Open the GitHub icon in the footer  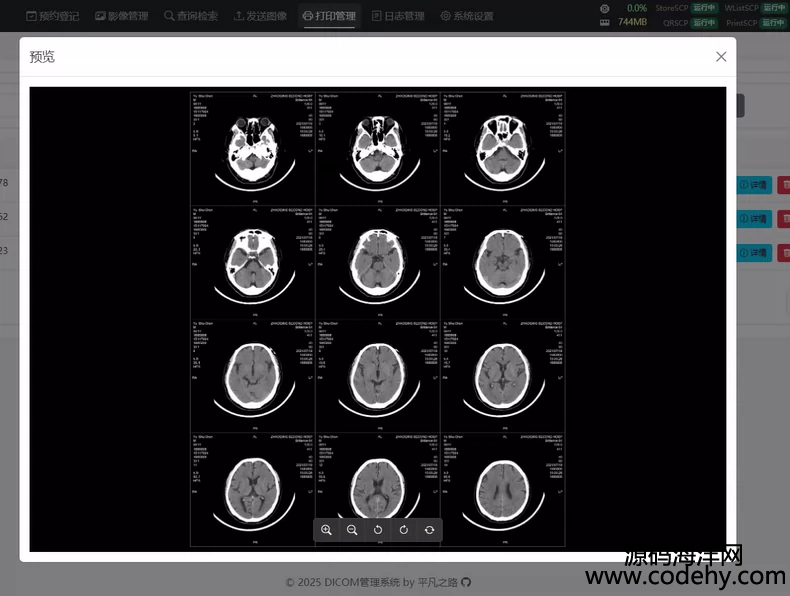tap(466, 582)
